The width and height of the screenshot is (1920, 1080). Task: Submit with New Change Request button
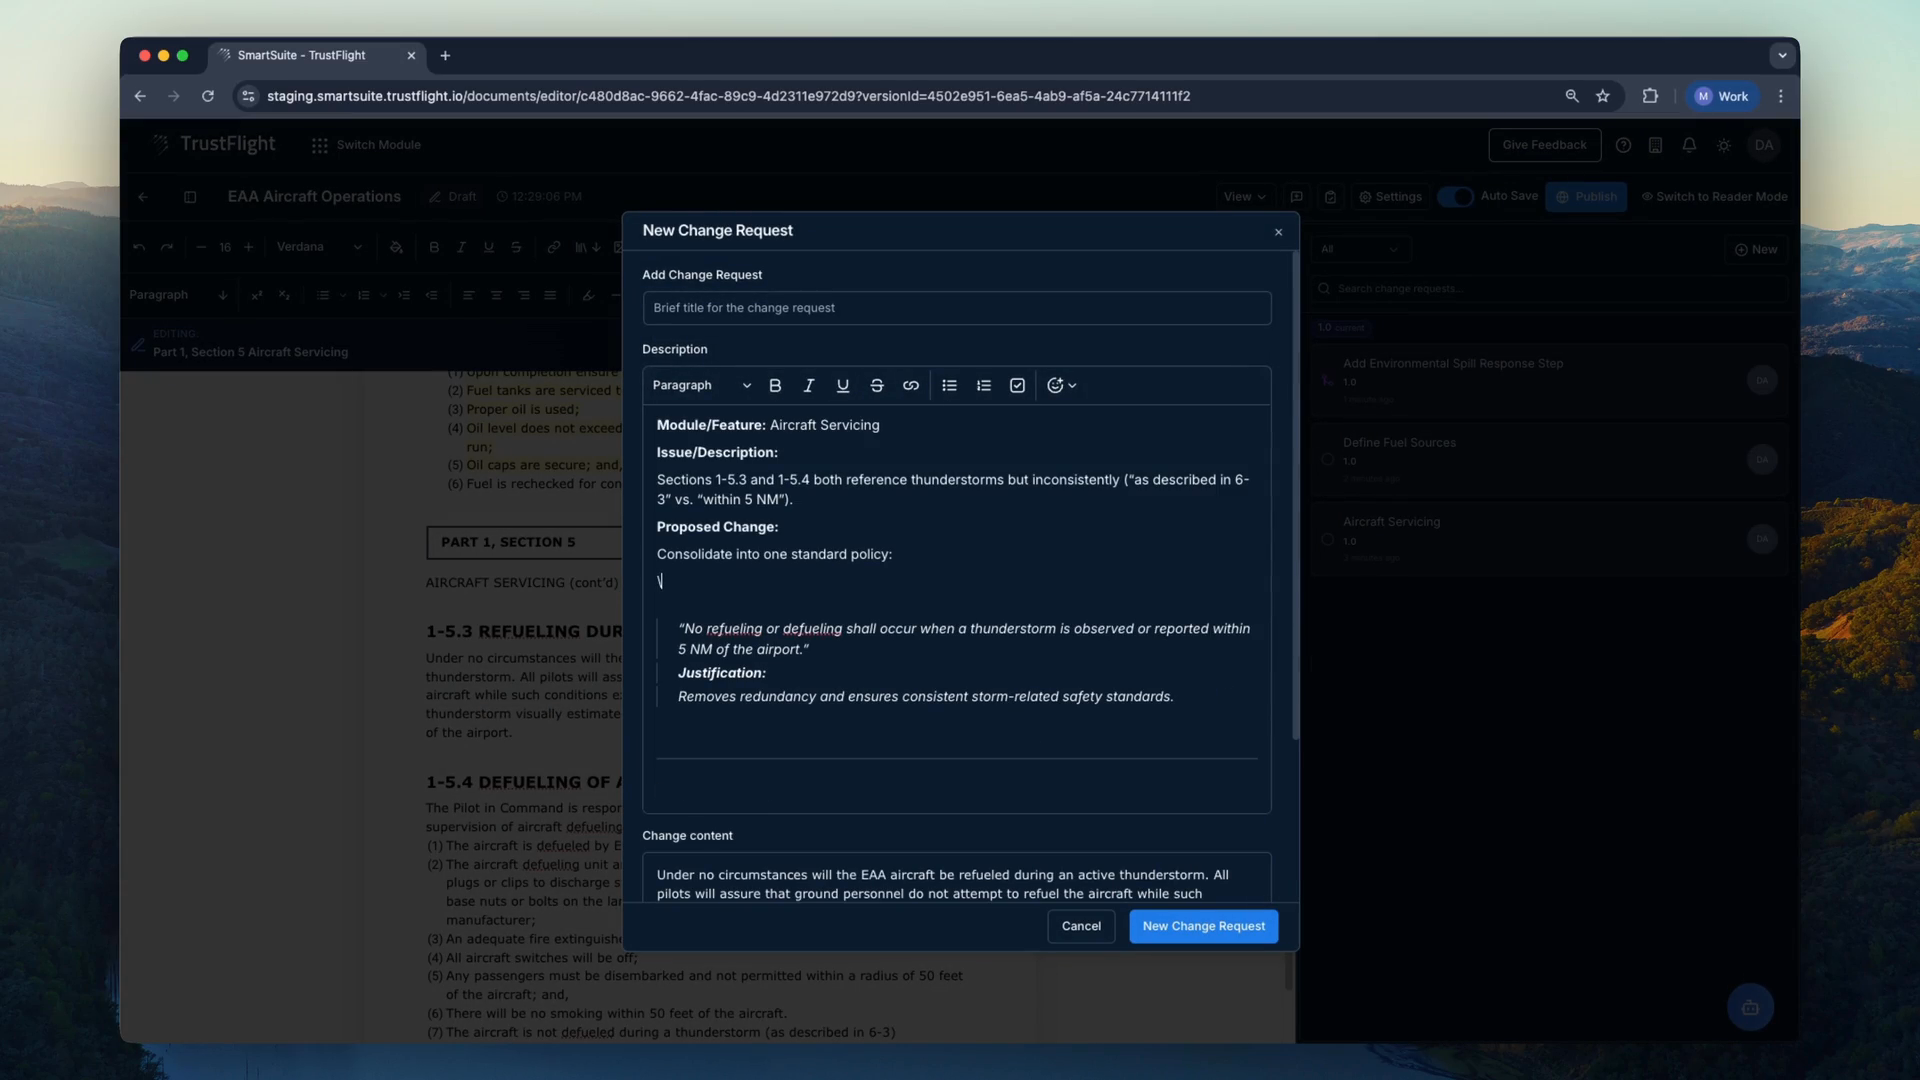1203,926
